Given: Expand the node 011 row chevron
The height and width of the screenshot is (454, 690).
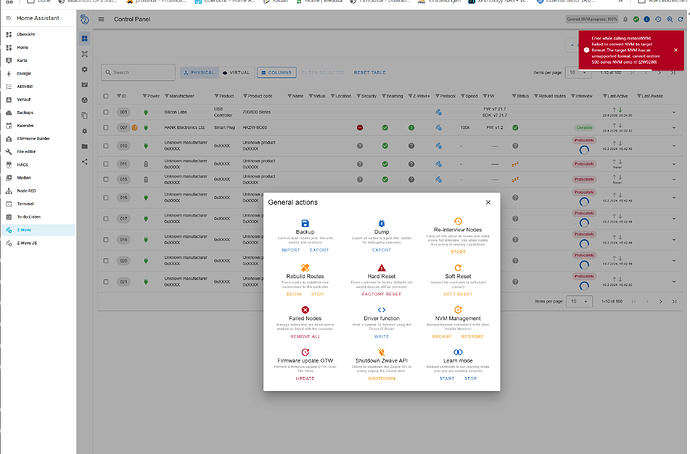Looking at the screenshot, I should click(674, 165).
